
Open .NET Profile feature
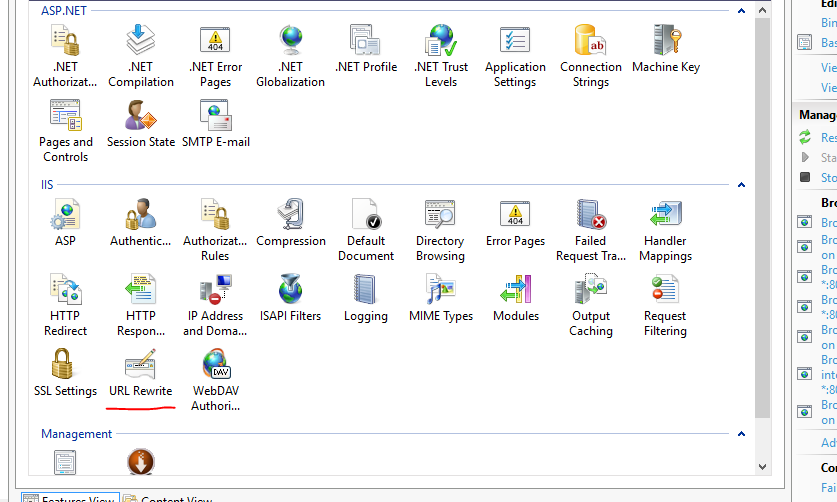(x=366, y=49)
